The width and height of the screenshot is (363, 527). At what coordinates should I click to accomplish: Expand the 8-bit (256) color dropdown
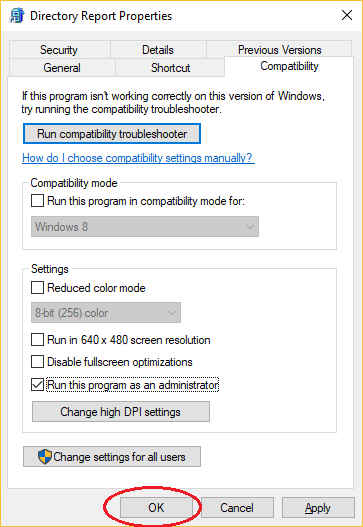[106, 313]
